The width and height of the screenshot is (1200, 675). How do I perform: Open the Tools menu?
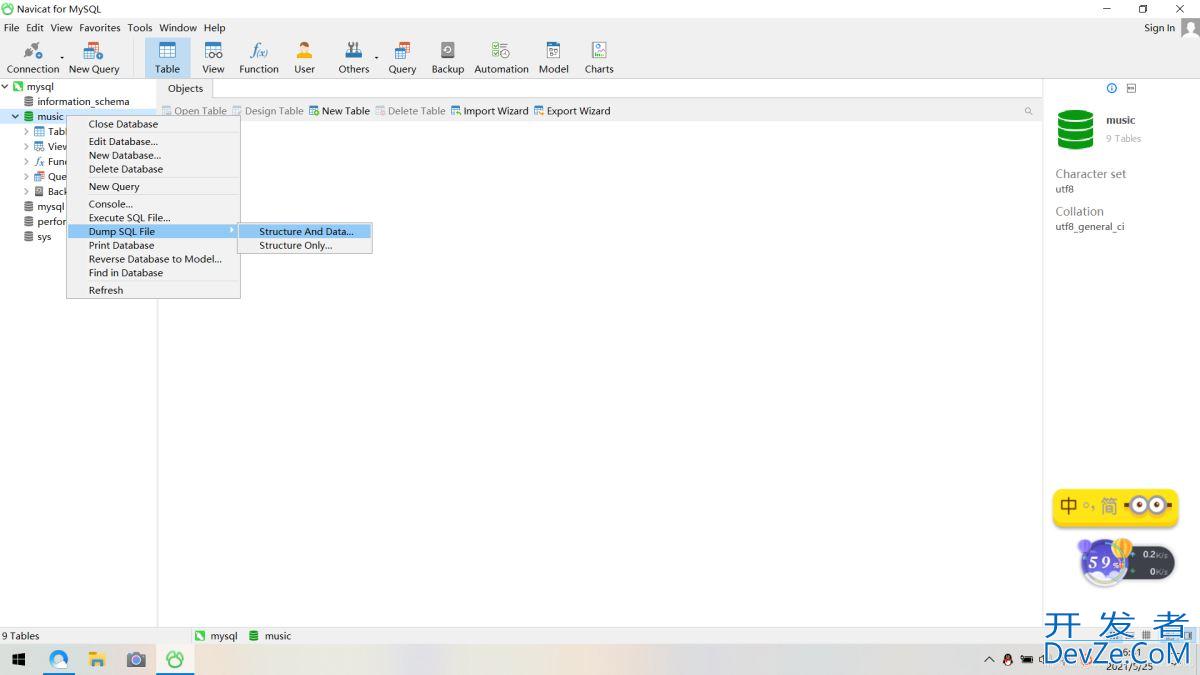pos(140,28)
